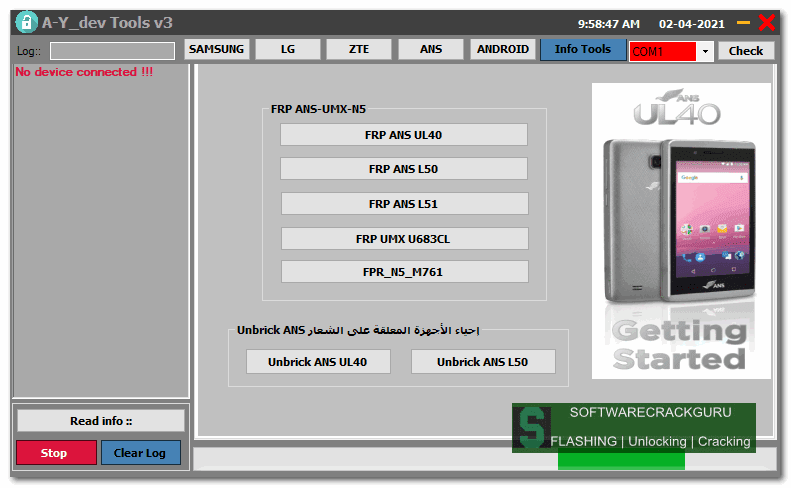Screen dimensions: 791x488
Task: Click the ANS UL40 phone image
Action: coord(681,231)
